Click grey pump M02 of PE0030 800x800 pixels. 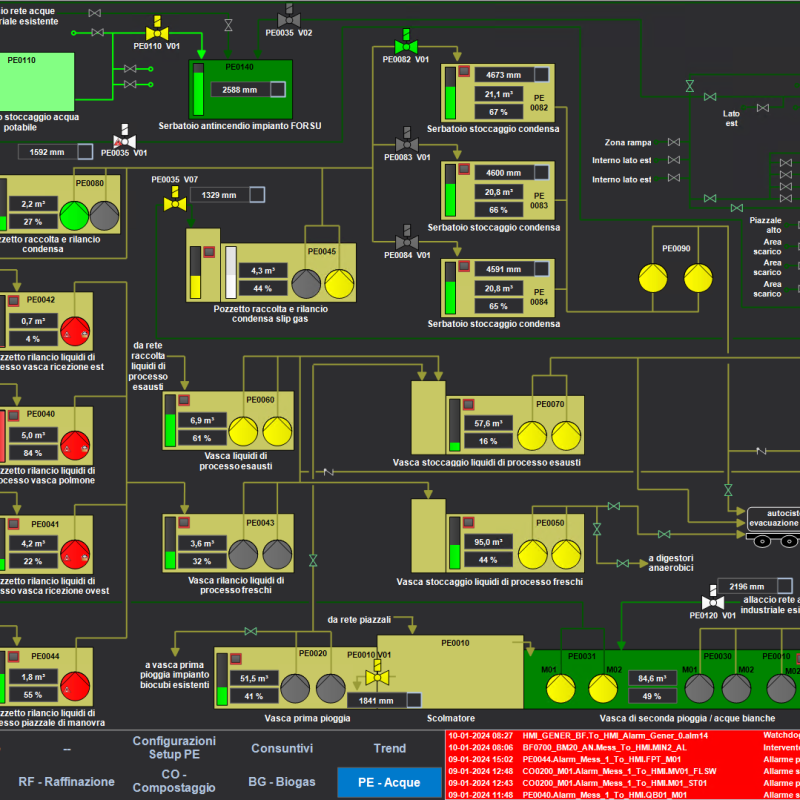tap(736, 688)
